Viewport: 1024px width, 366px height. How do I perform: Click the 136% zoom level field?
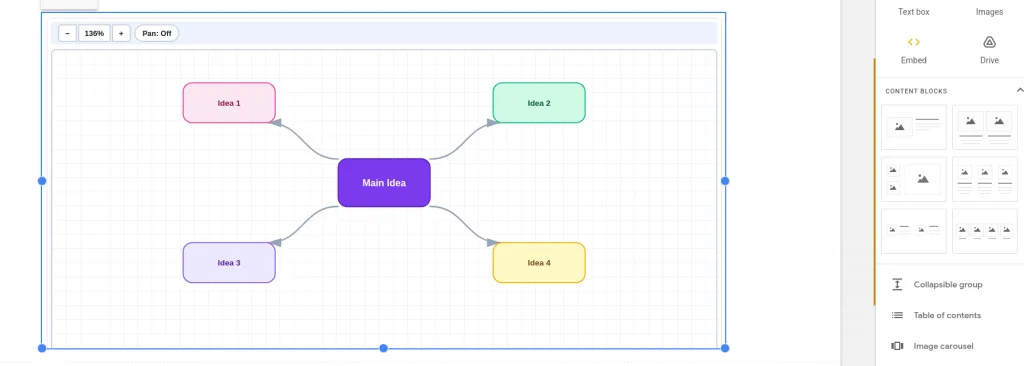[x=94, y=33]
